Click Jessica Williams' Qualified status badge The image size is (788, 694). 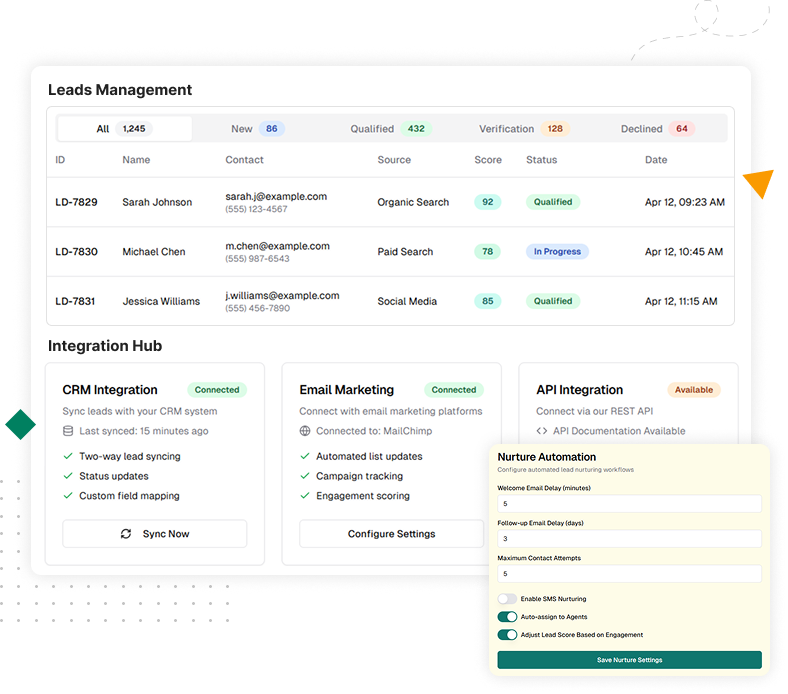553,302
